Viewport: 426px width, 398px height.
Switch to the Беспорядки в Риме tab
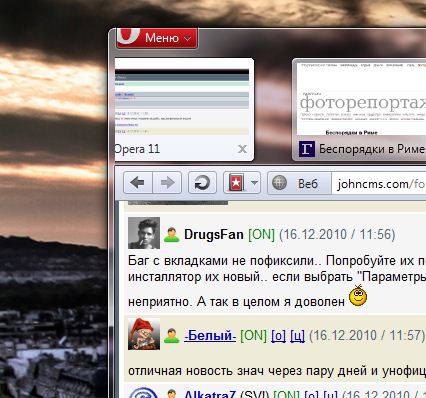[x=359, y=110]
